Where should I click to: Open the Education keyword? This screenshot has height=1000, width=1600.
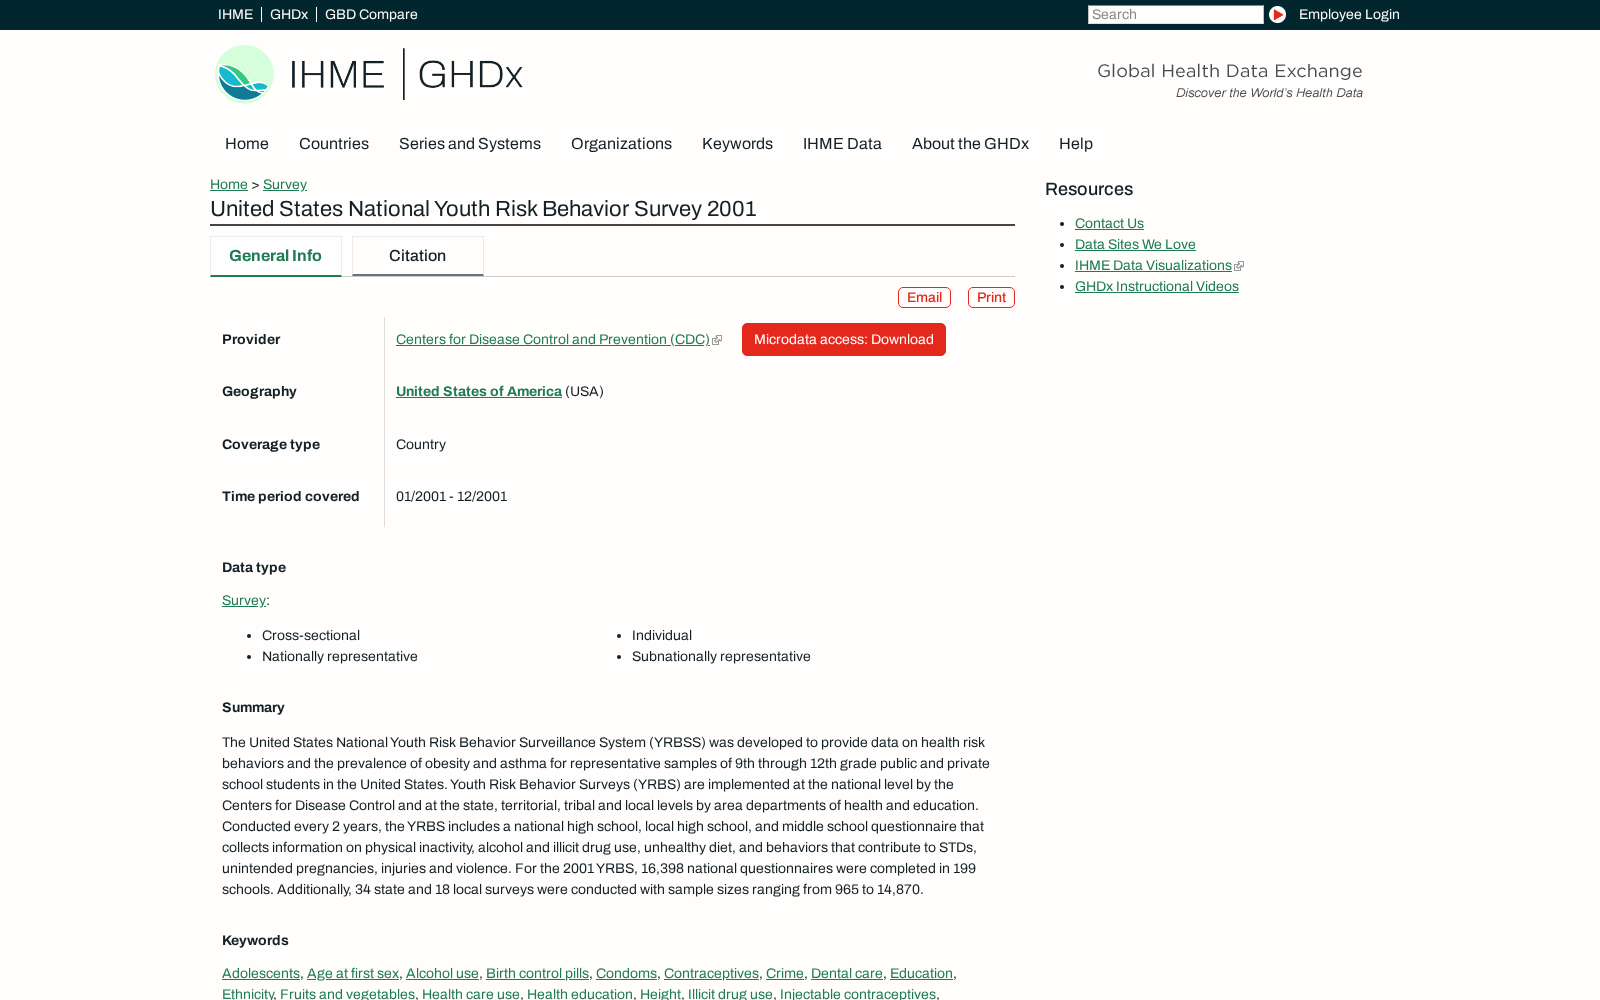tap(921, 974)
